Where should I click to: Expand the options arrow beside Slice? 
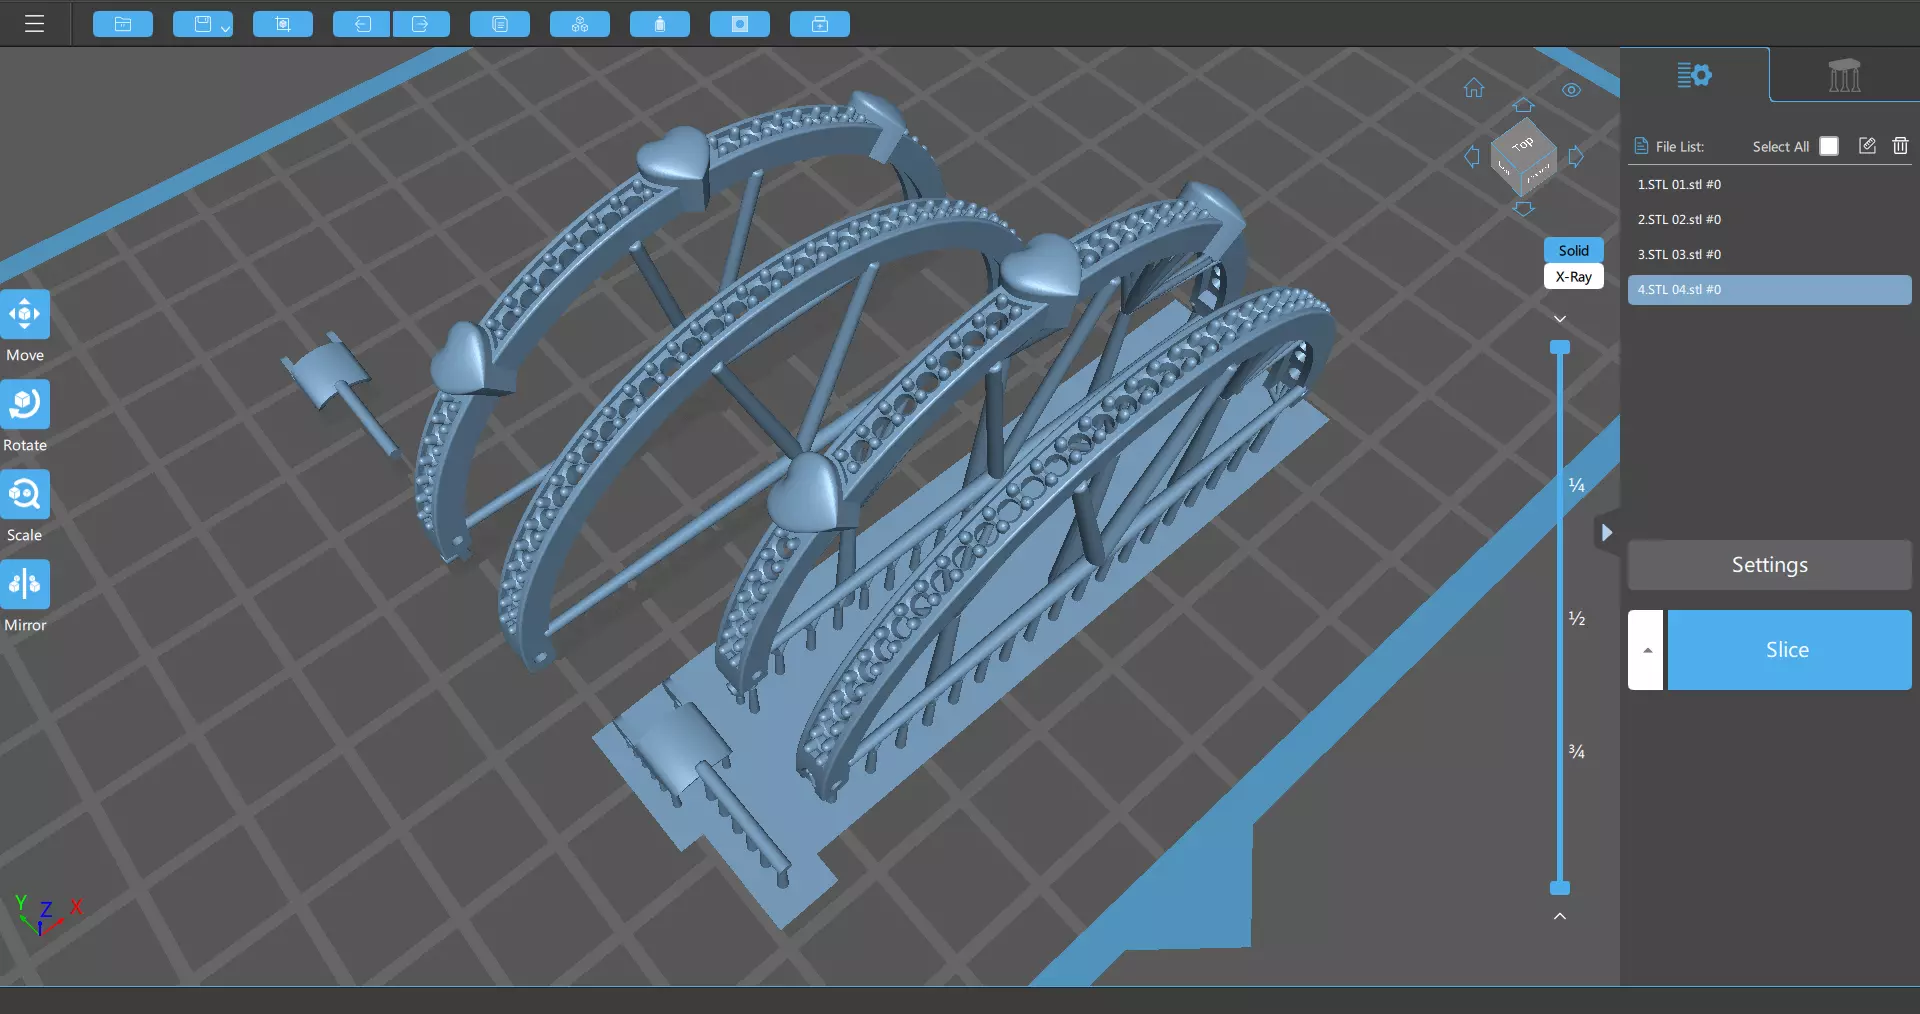(x=1646, y=650)
